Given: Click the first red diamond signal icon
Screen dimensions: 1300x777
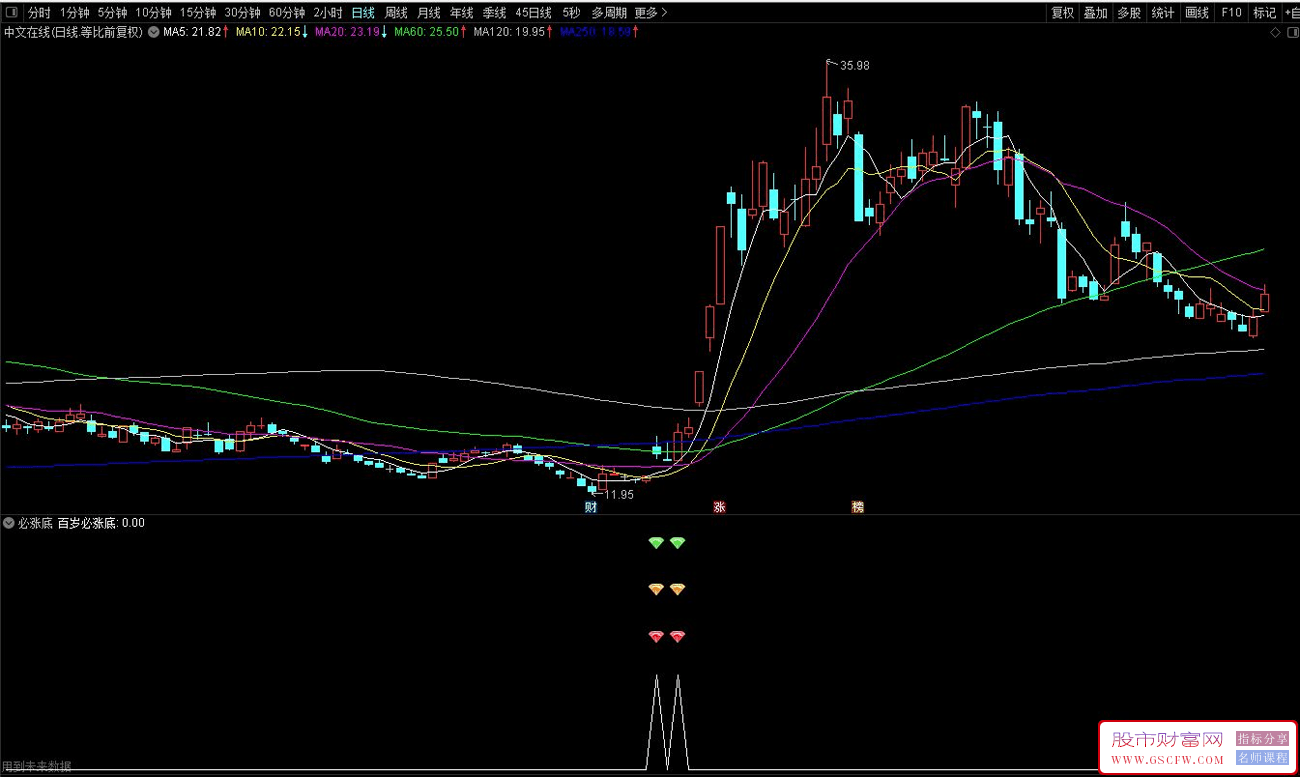Looking at the screenshot, I should [x=656, y=636].
